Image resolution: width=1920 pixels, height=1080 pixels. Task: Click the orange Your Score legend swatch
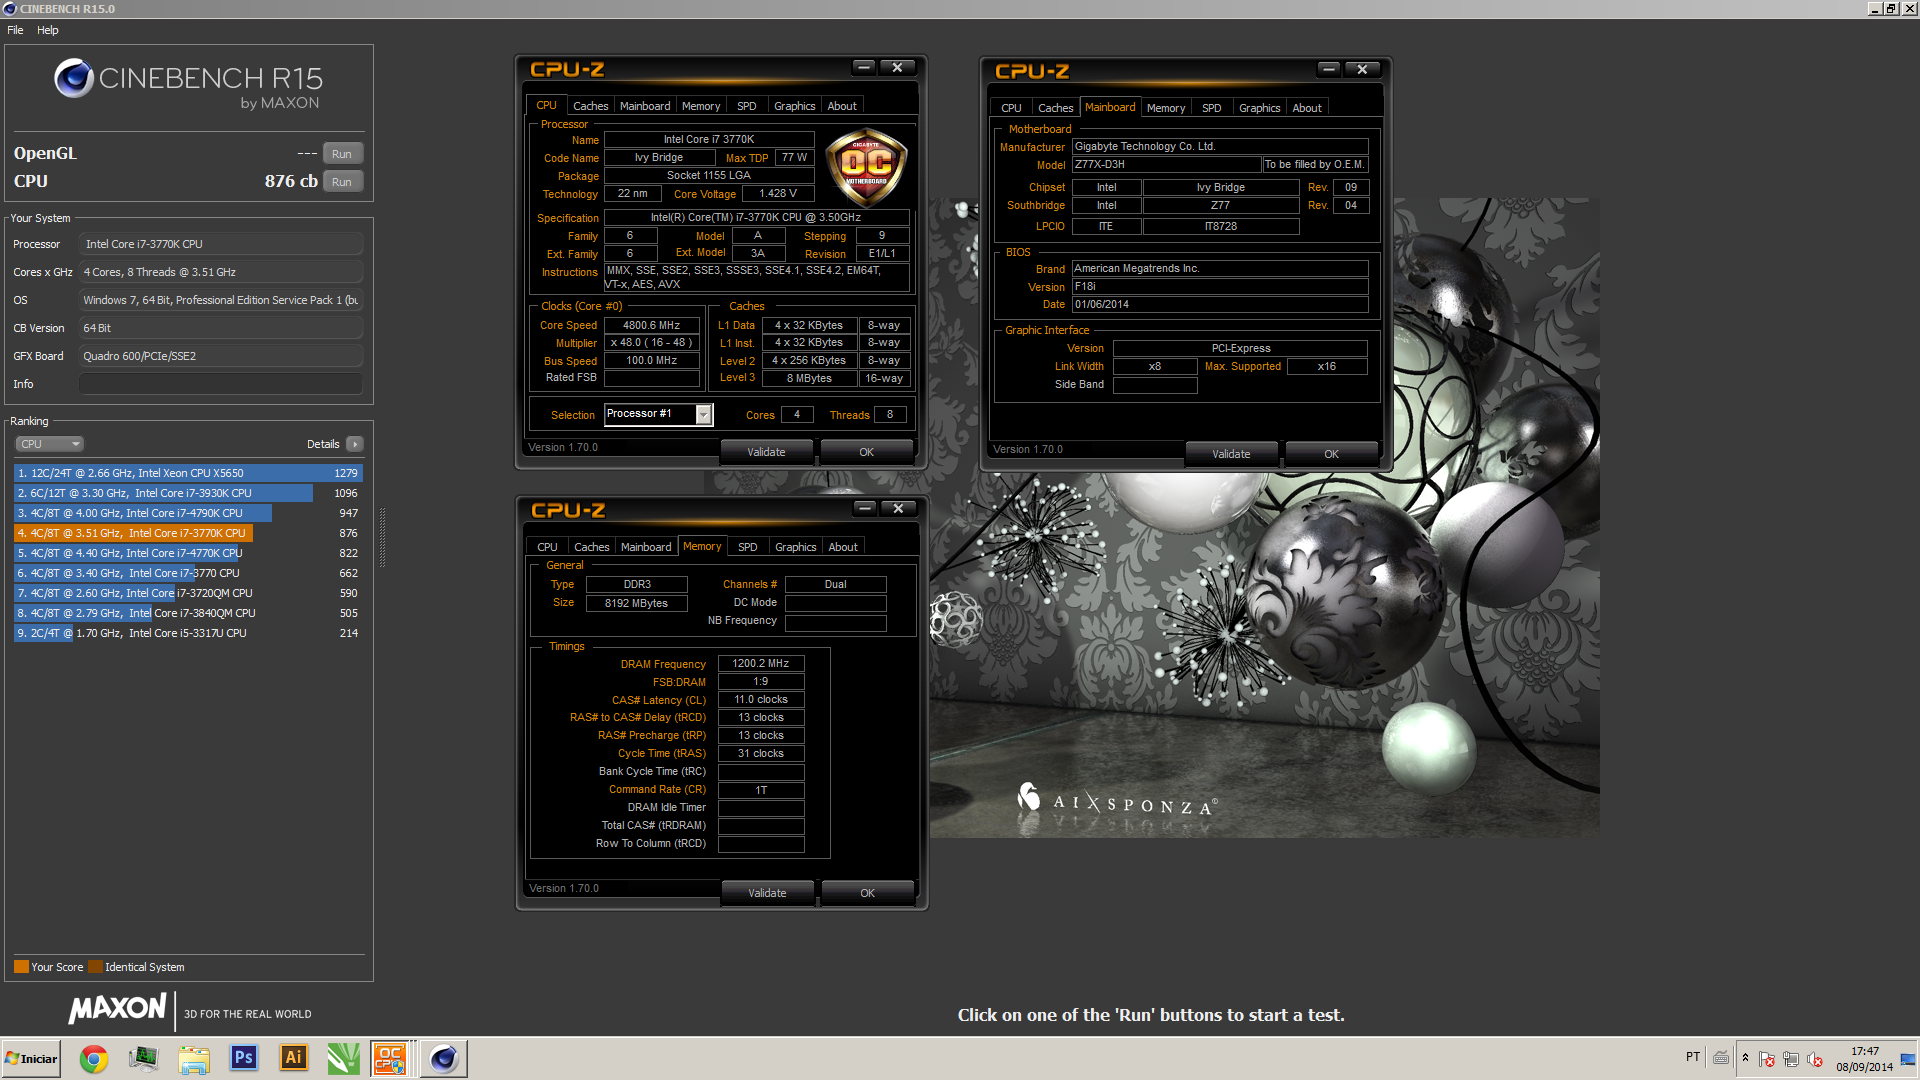coord(21,967)
